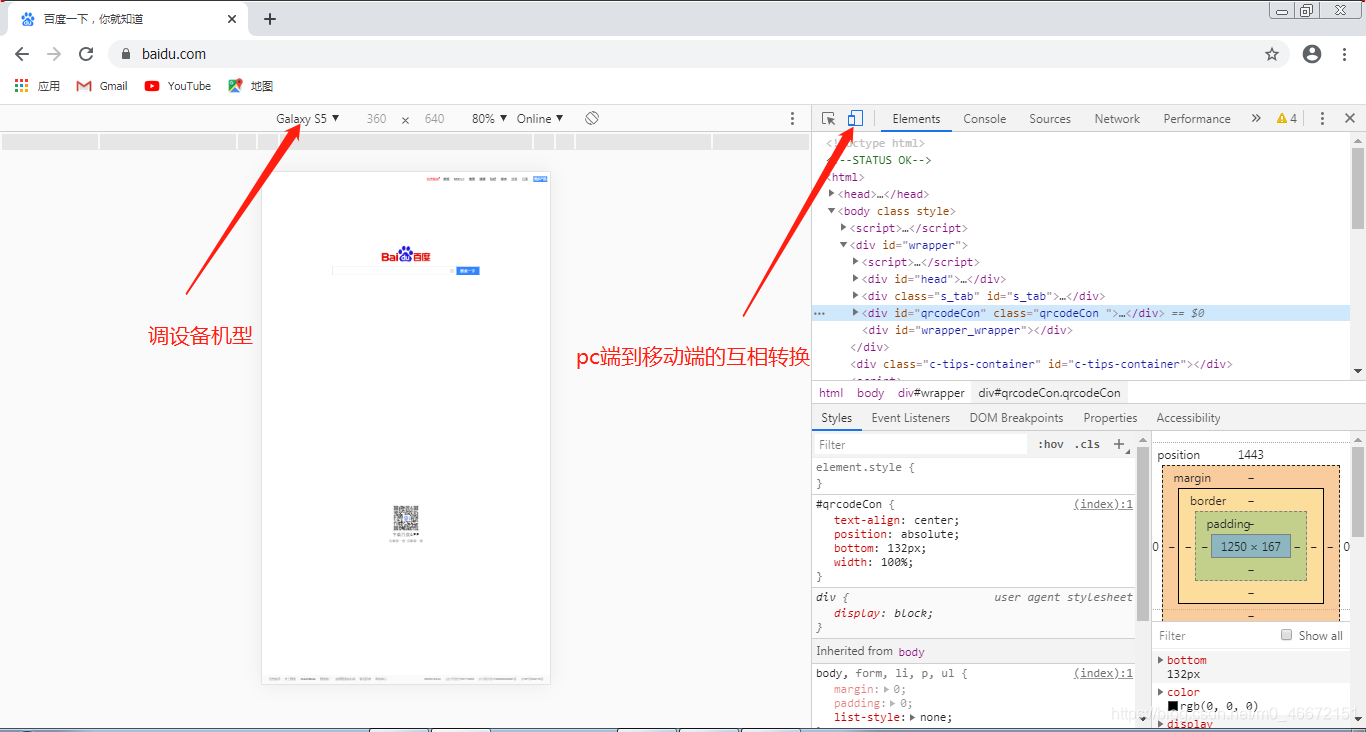Click the address bar URL

tap(174, 54)
